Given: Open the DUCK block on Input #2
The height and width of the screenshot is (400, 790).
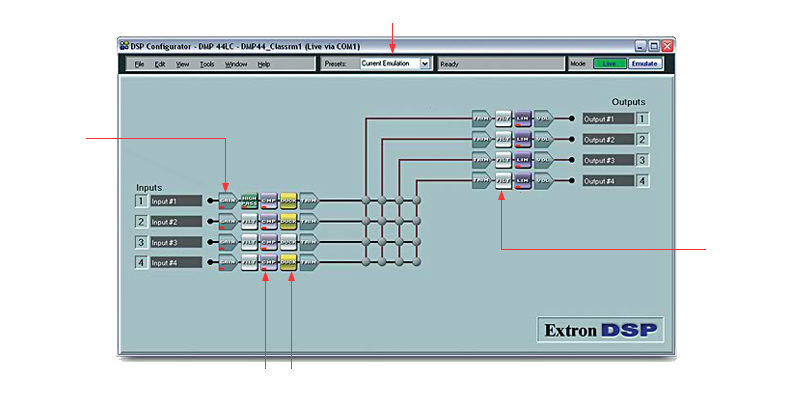Looking at the screenshot, I should coord(288,221).
